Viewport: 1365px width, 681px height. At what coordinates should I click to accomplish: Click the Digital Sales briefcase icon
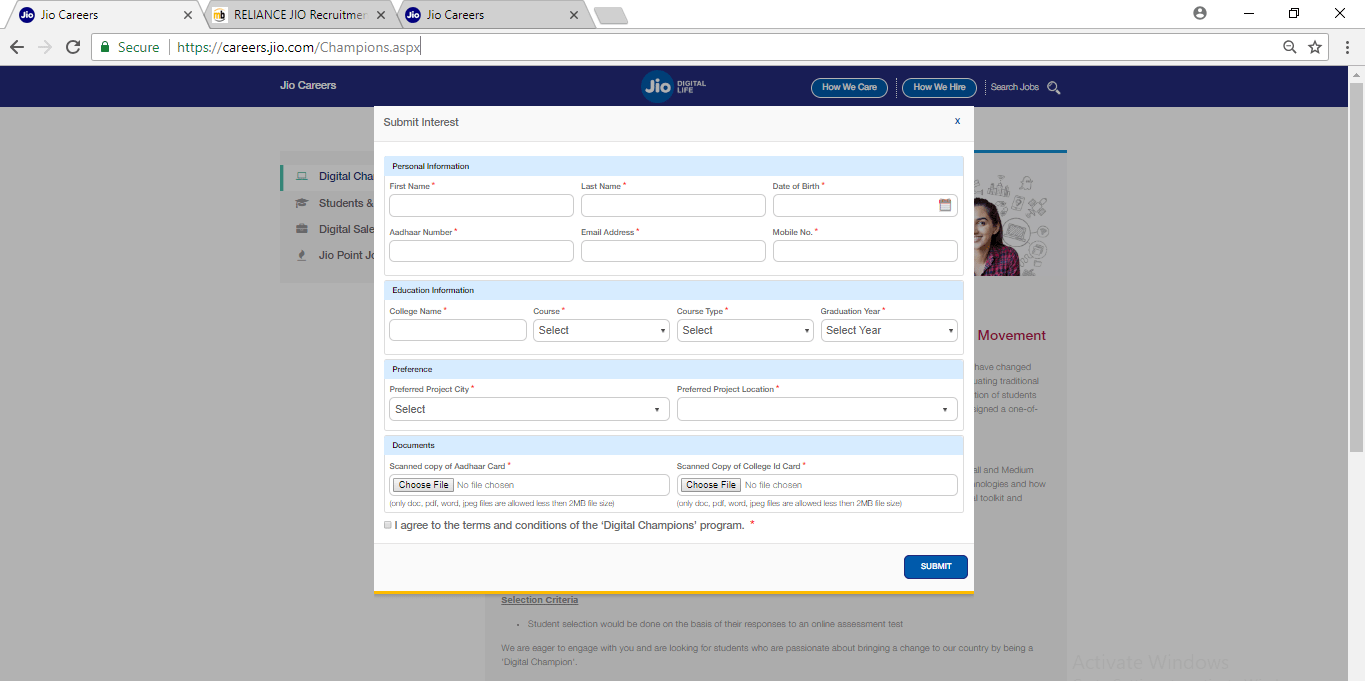point(301,229)
